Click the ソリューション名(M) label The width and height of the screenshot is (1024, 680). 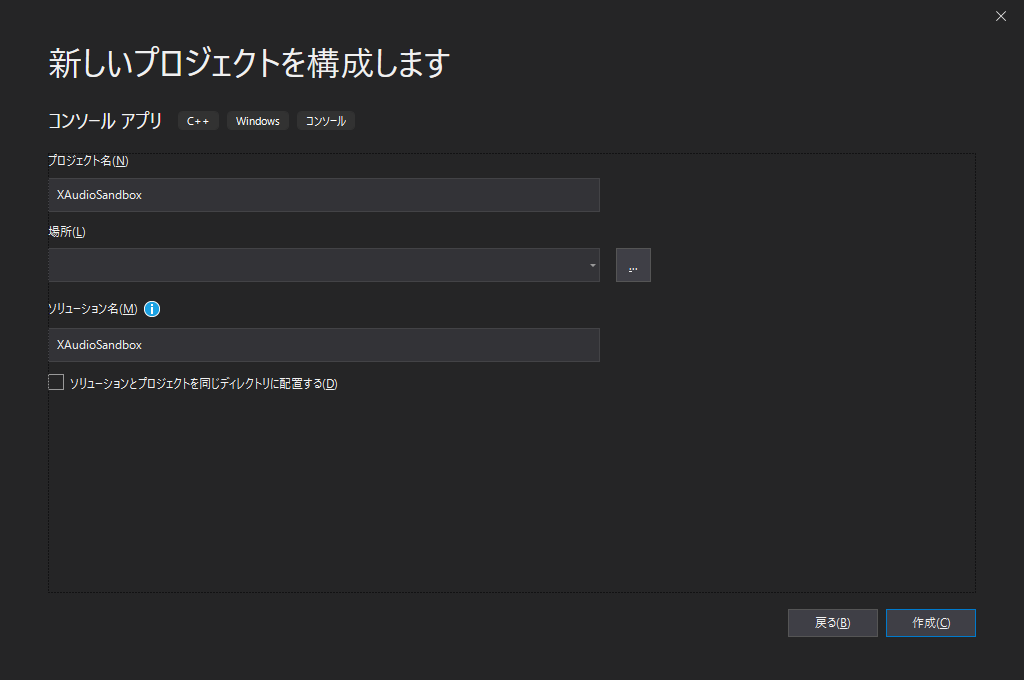[93, 309]
